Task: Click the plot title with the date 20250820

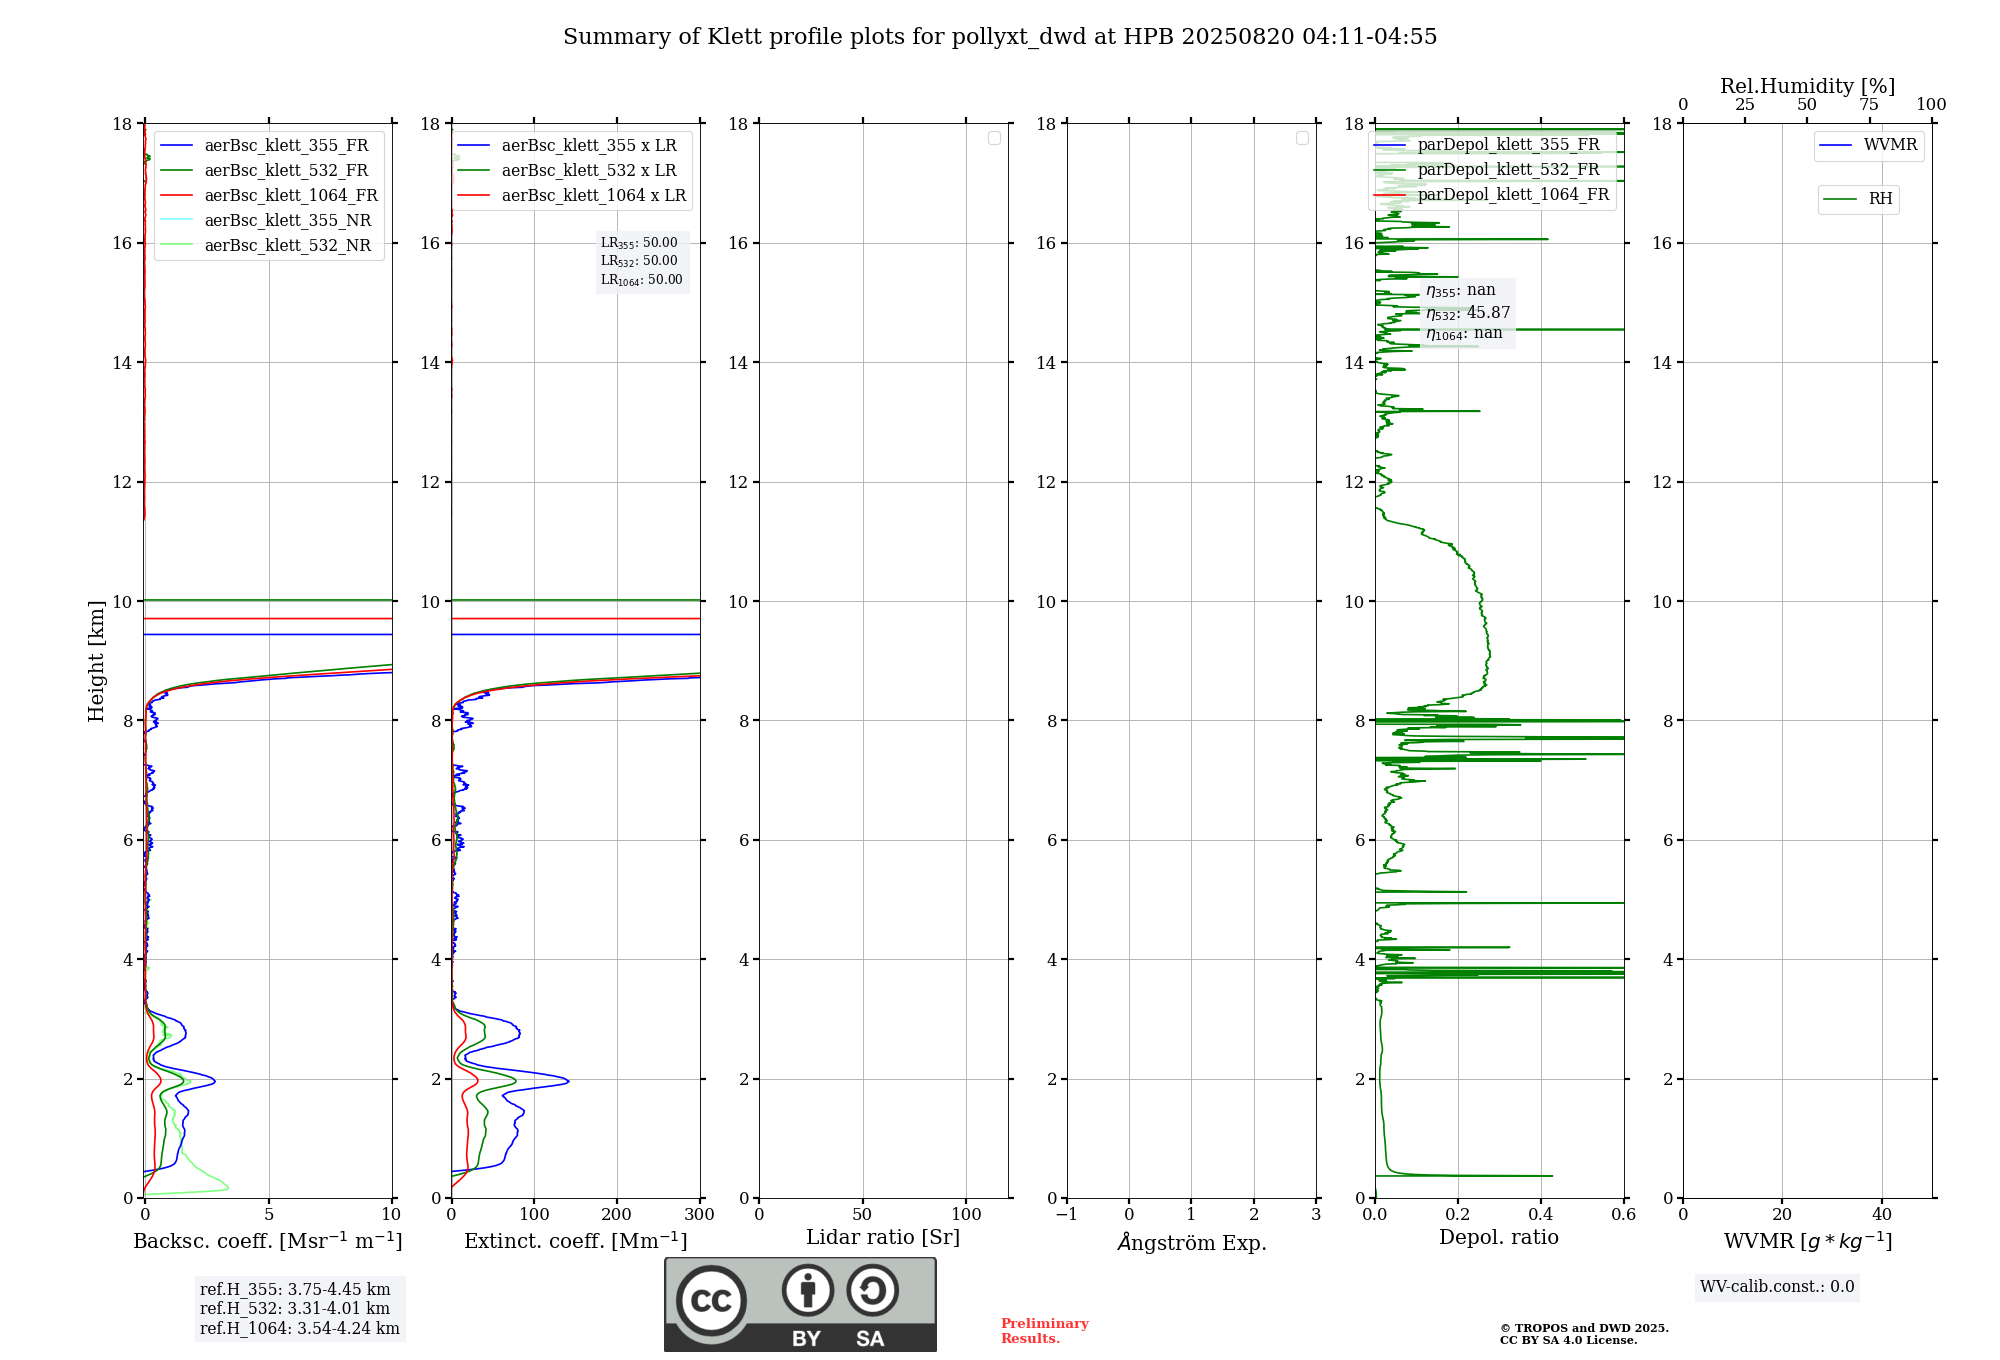Action: pyautogui.click(x=1000, y=37)
